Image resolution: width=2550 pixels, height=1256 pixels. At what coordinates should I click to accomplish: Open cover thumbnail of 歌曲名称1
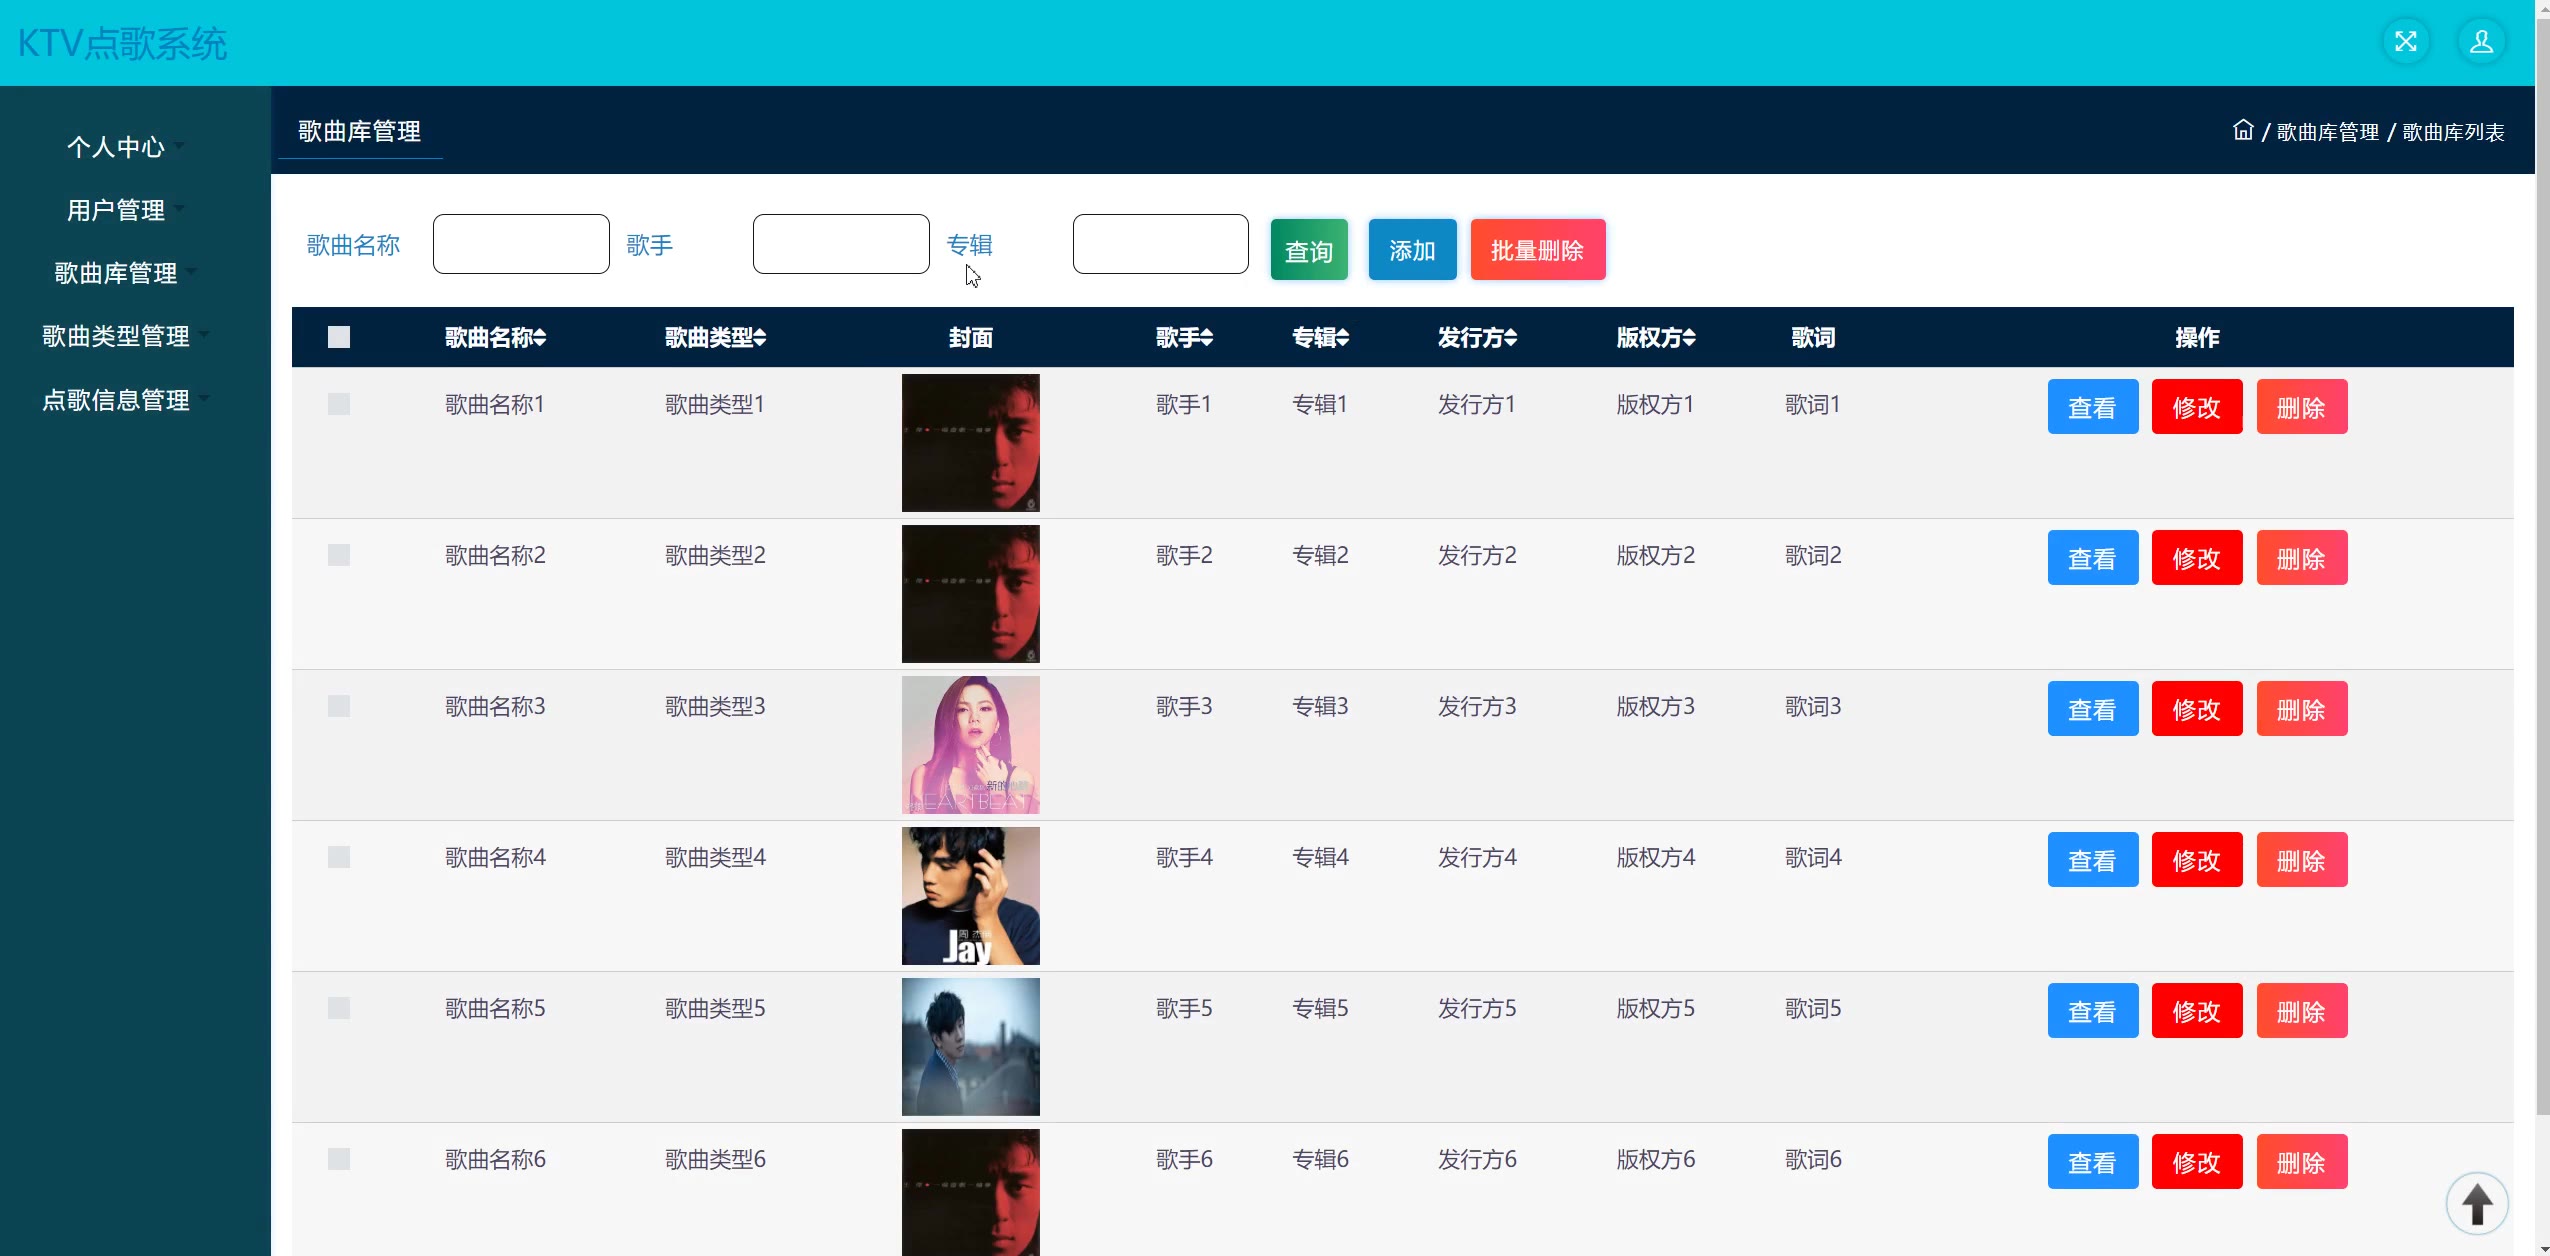click(971, 443)
